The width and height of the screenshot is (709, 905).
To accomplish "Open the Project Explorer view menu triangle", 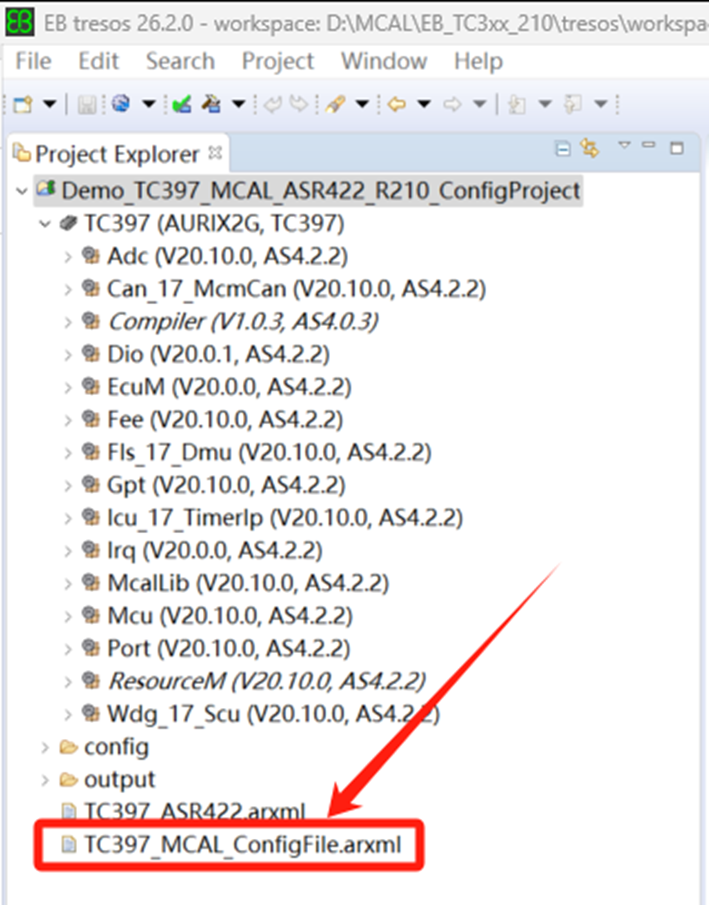I will coord(624,144).
